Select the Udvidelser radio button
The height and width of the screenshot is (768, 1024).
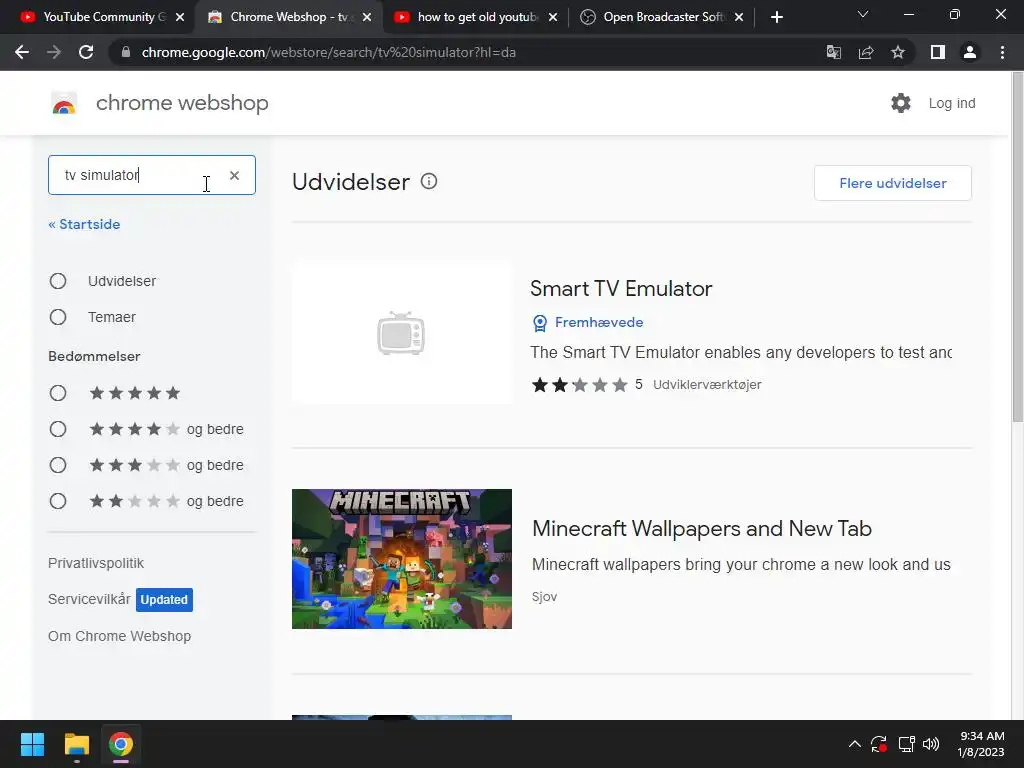tap(58, 281)
